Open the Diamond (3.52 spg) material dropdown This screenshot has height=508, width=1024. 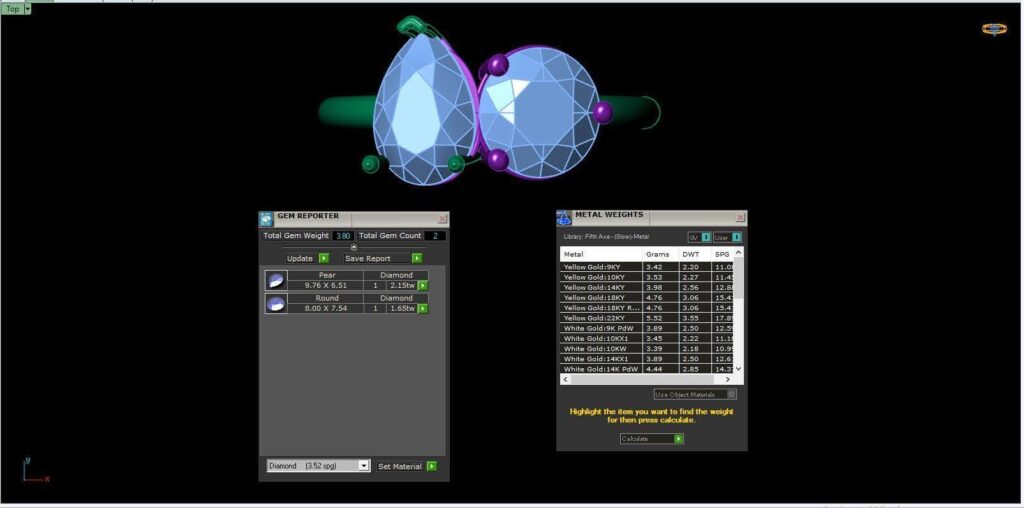(x=318, y=466)
